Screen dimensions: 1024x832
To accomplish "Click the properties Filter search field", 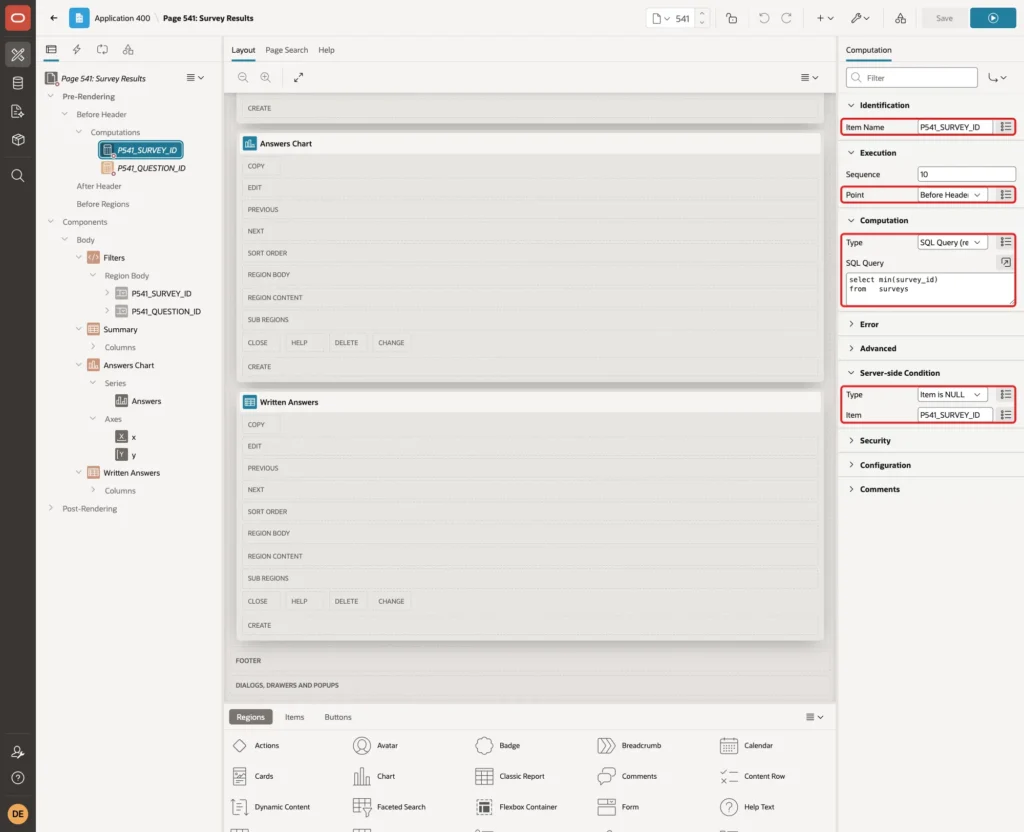I will pos(912,78).
